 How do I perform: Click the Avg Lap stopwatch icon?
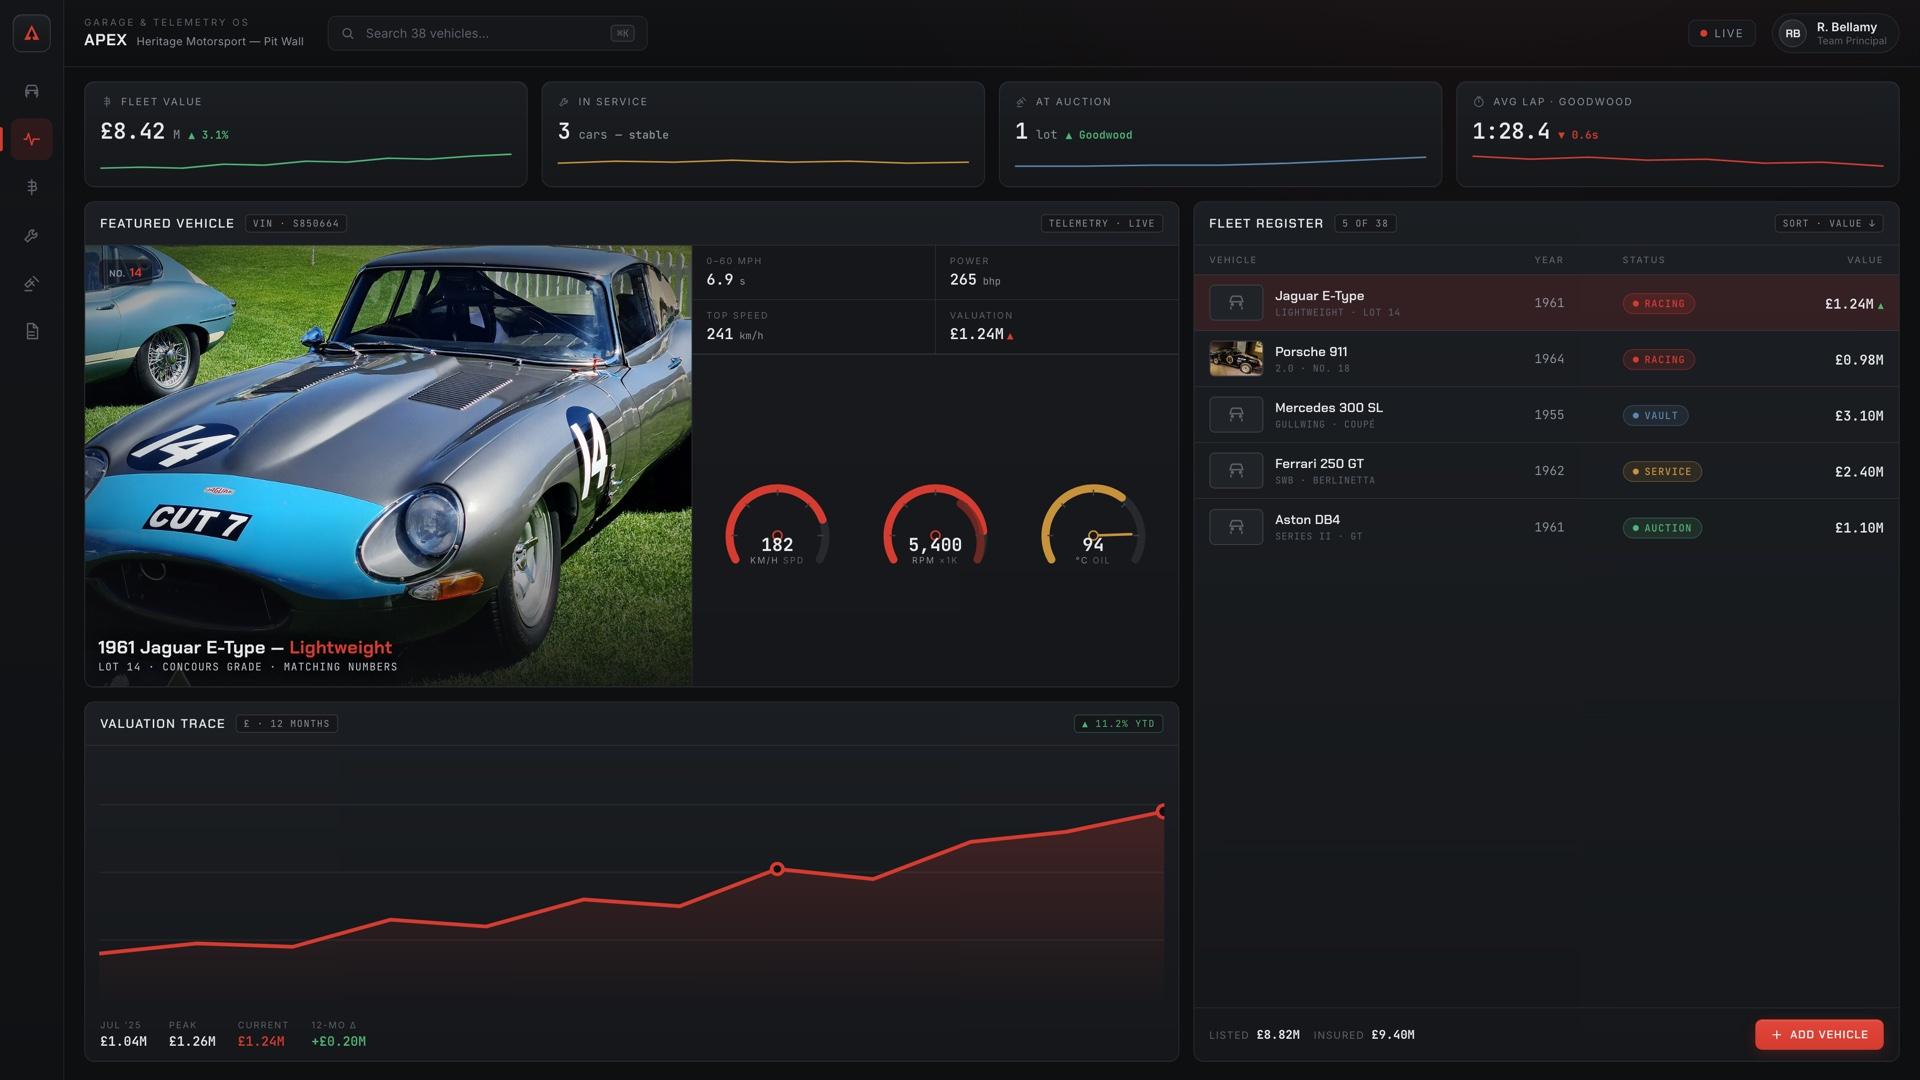click(1478, 102)
